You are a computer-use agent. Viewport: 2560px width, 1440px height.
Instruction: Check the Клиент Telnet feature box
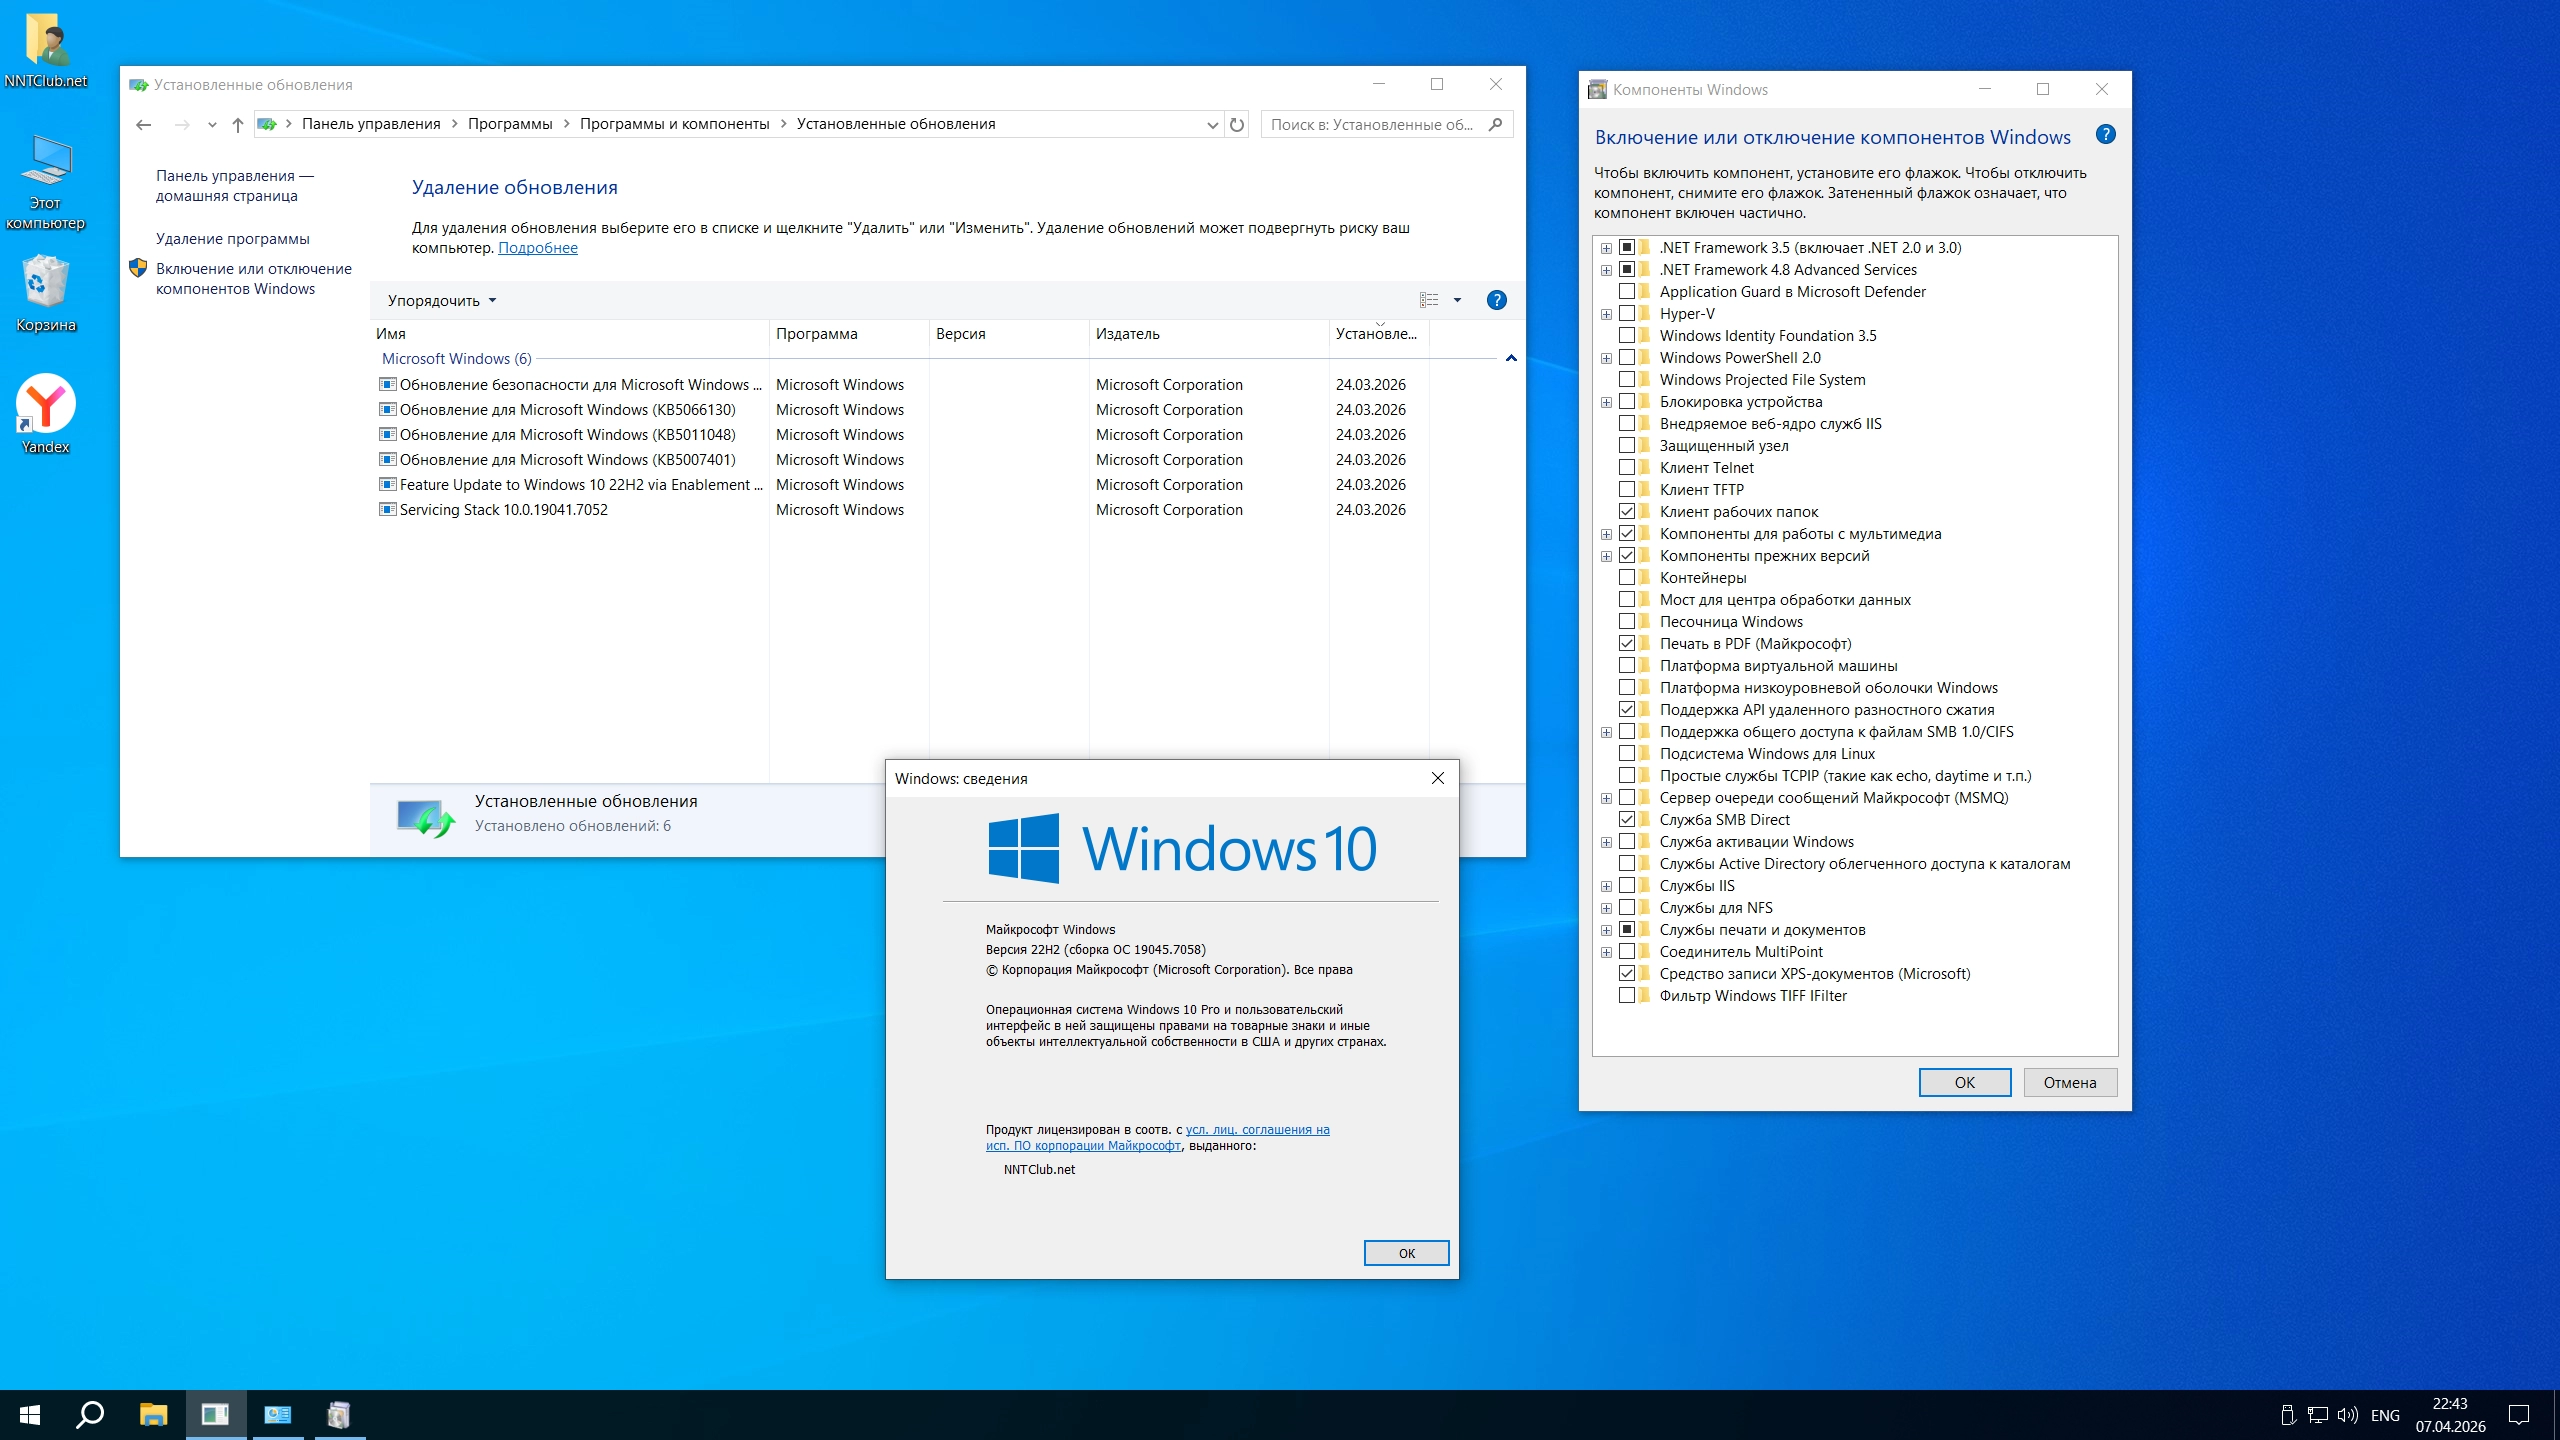tap(1627, 467)
